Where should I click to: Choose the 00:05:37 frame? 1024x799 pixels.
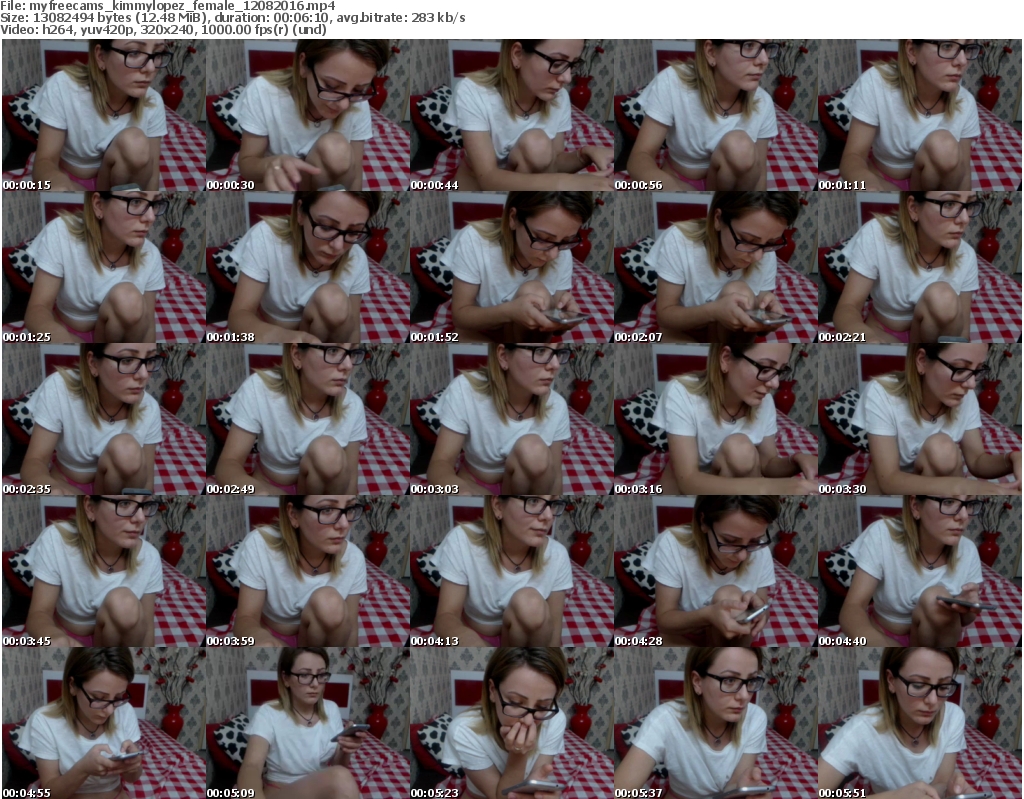point(716,723)
